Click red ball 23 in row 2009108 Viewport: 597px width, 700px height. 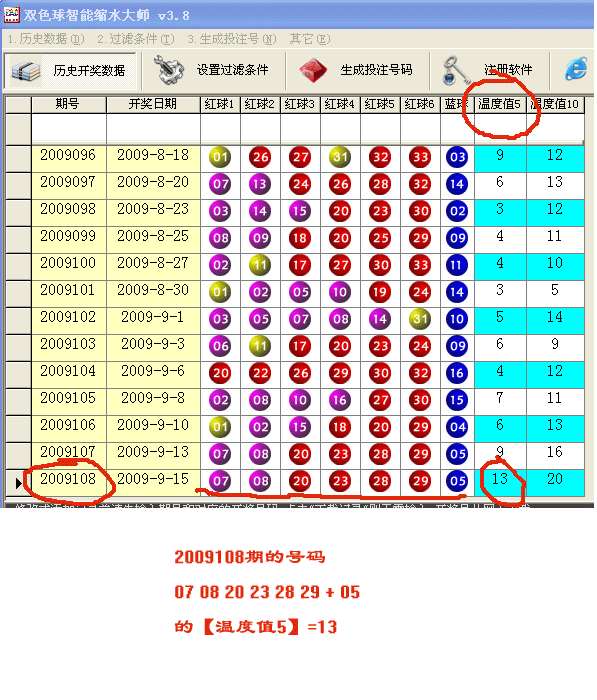pyautogui.click(x=340, y=481)
